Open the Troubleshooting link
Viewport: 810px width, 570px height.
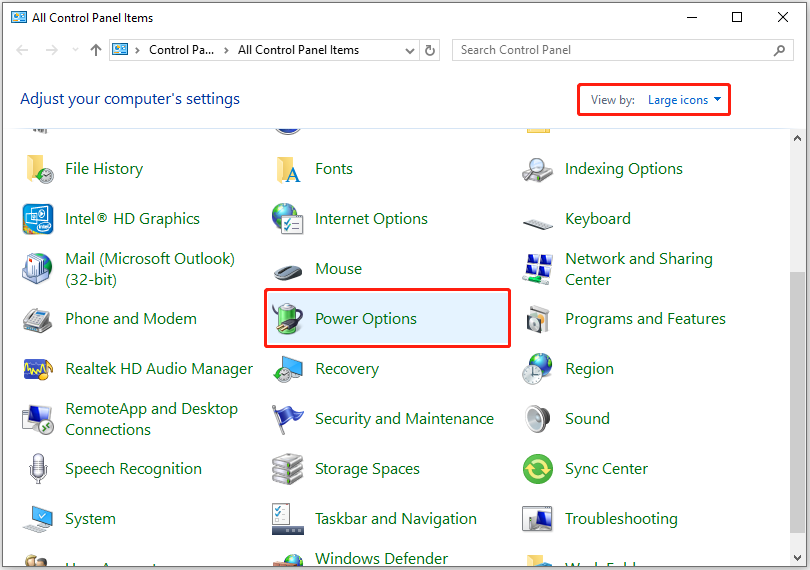pos(621,519)
